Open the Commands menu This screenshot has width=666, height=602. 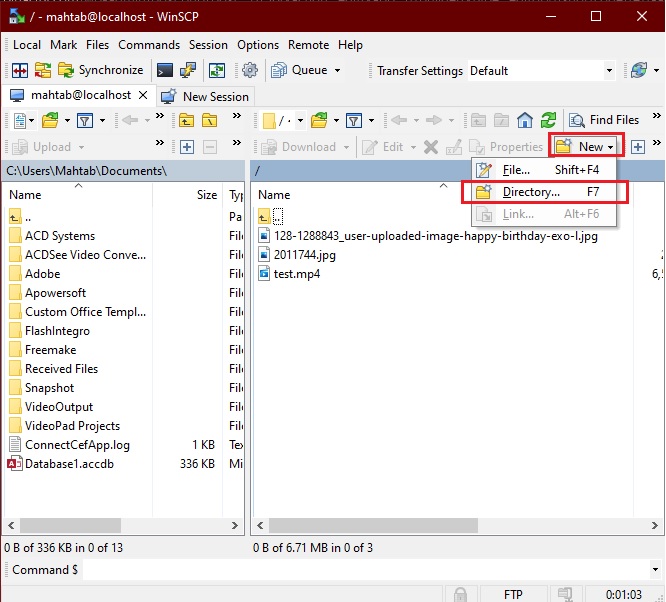tap(149, 45)
